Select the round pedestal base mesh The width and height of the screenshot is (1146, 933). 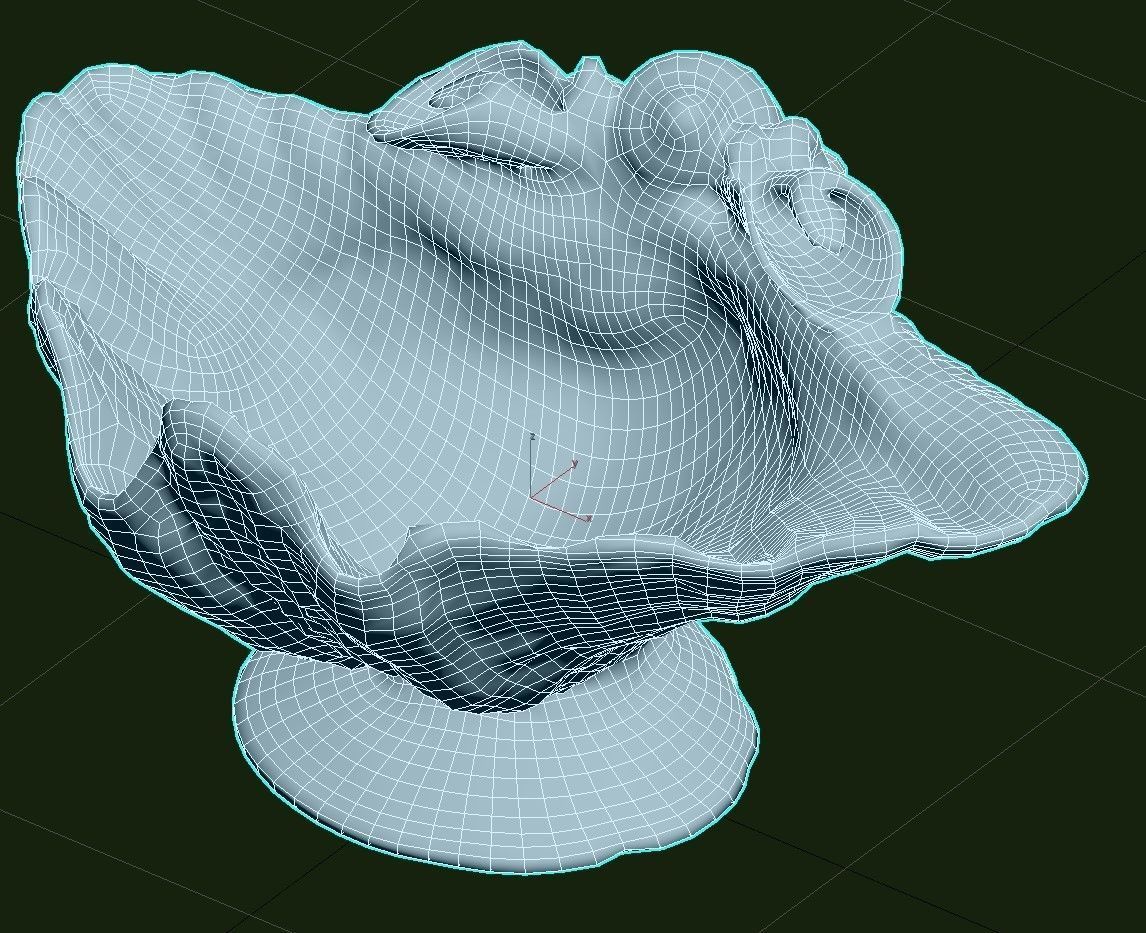pos(497,767)
